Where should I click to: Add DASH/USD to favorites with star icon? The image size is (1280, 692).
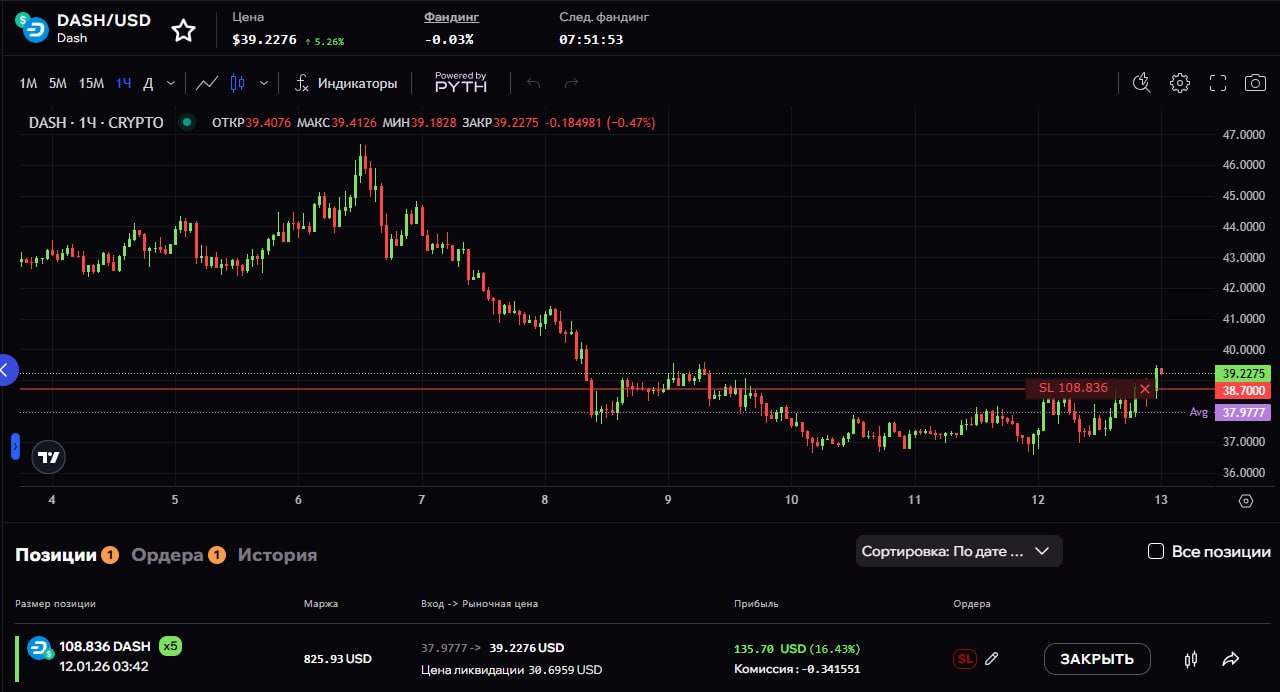[x=183, y=31]
